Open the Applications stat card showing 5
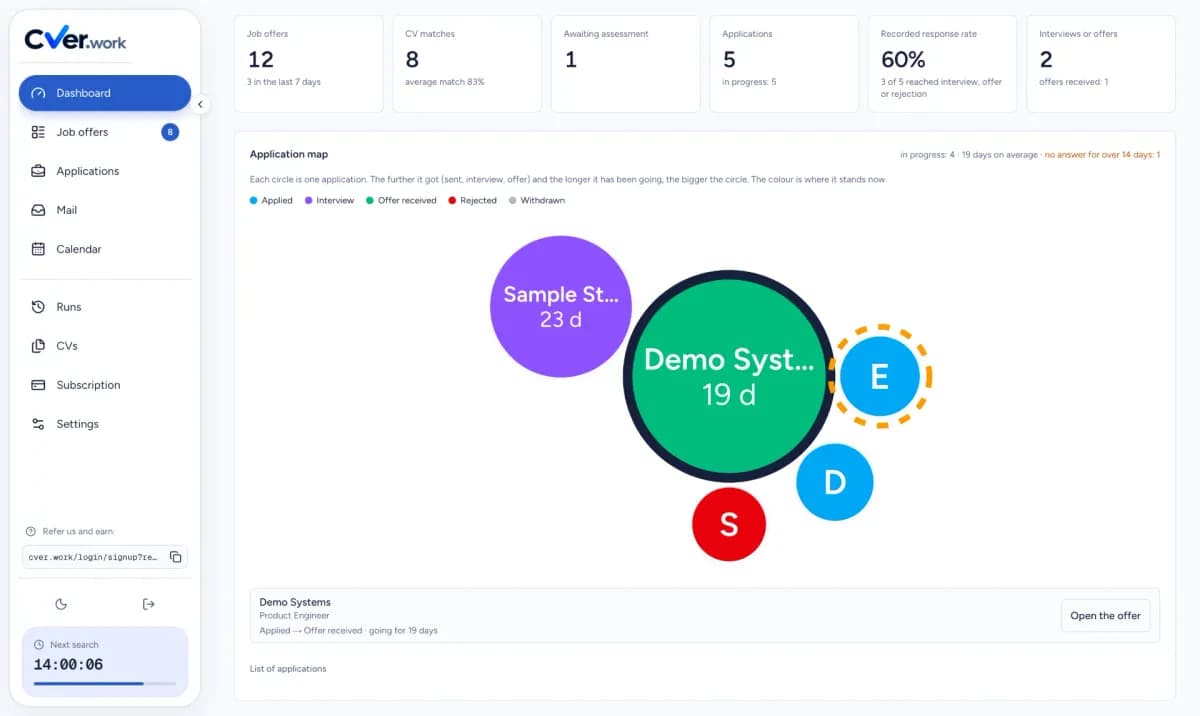This screenshot has width=1200, height=716. pyautogui.click(x=783, y=64)
